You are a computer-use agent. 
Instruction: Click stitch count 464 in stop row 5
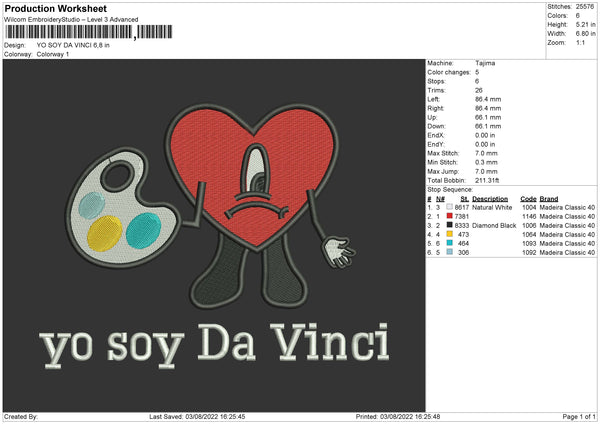pyautogui.click(x=463, y=243)
